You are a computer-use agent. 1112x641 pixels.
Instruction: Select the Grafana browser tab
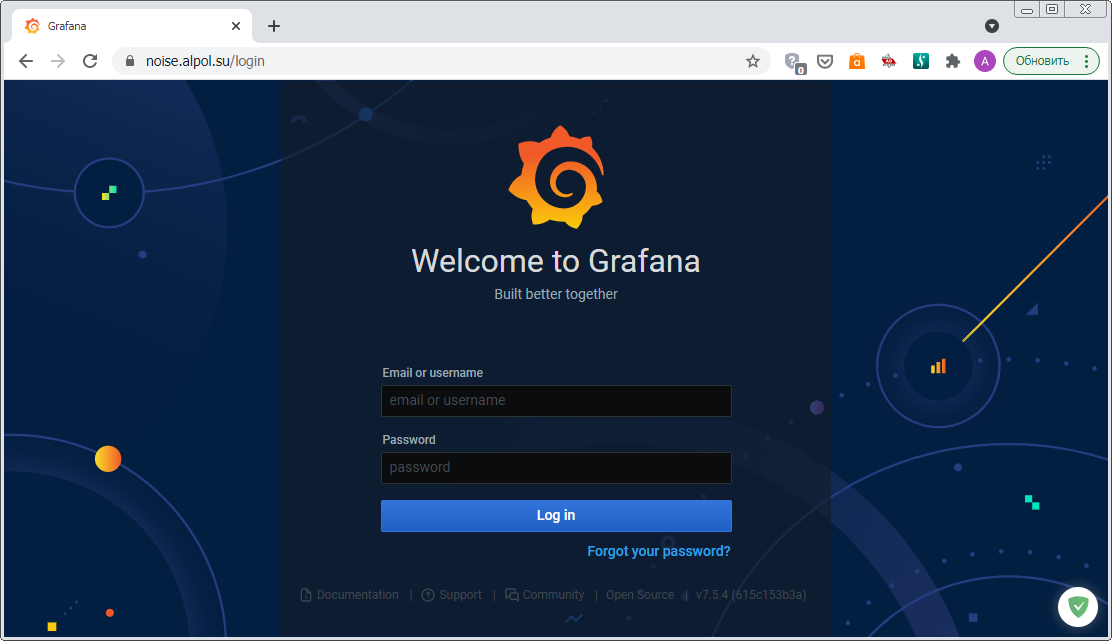coord(130,26)
